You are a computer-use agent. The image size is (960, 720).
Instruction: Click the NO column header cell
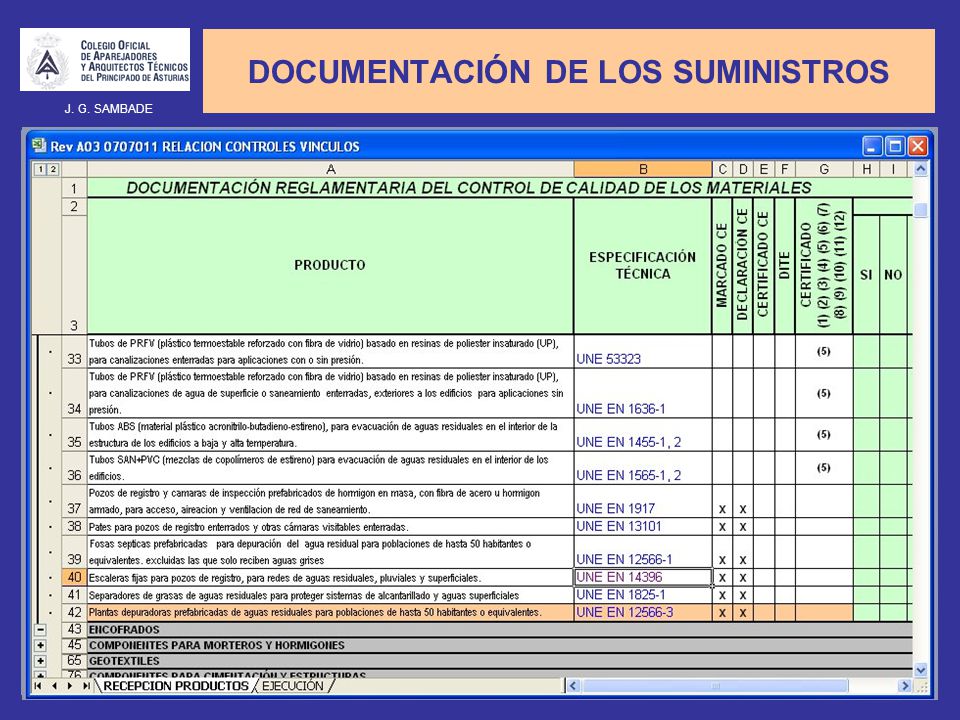893,275
